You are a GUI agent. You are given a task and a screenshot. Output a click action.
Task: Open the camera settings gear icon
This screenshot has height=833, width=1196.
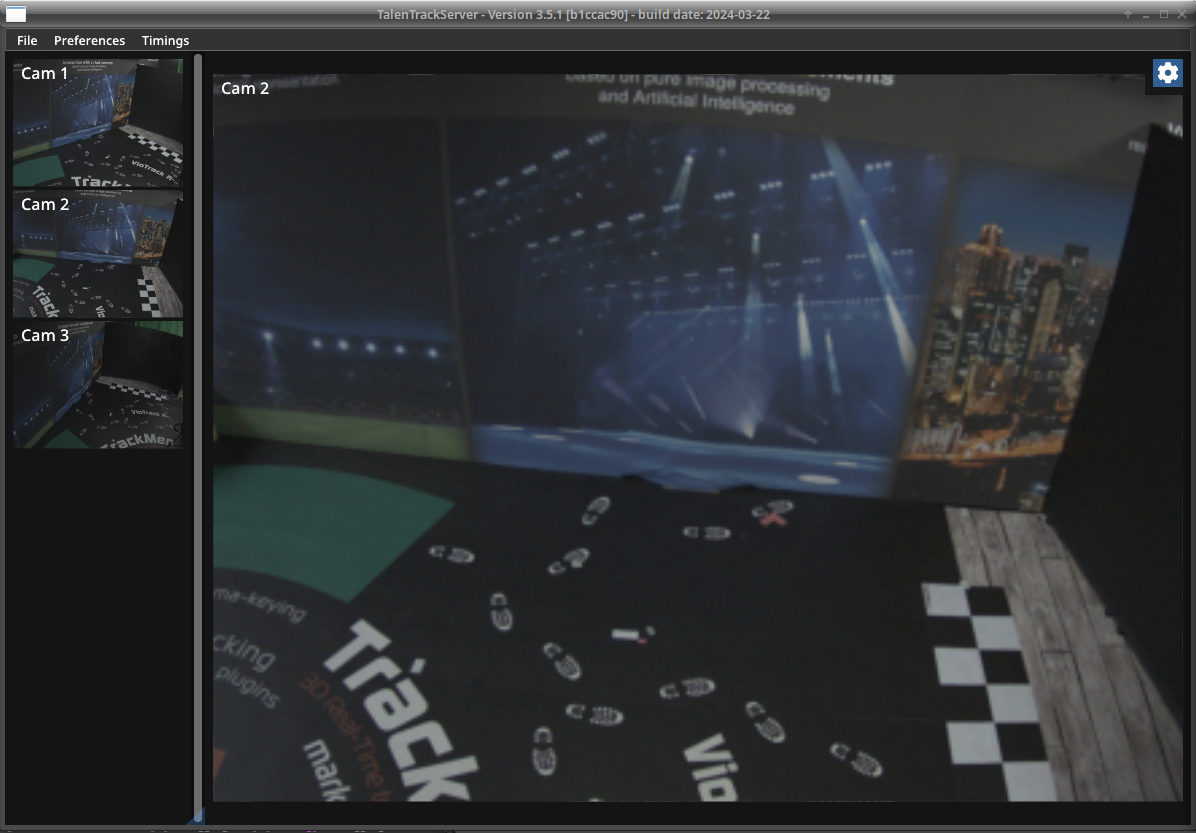1167,73
